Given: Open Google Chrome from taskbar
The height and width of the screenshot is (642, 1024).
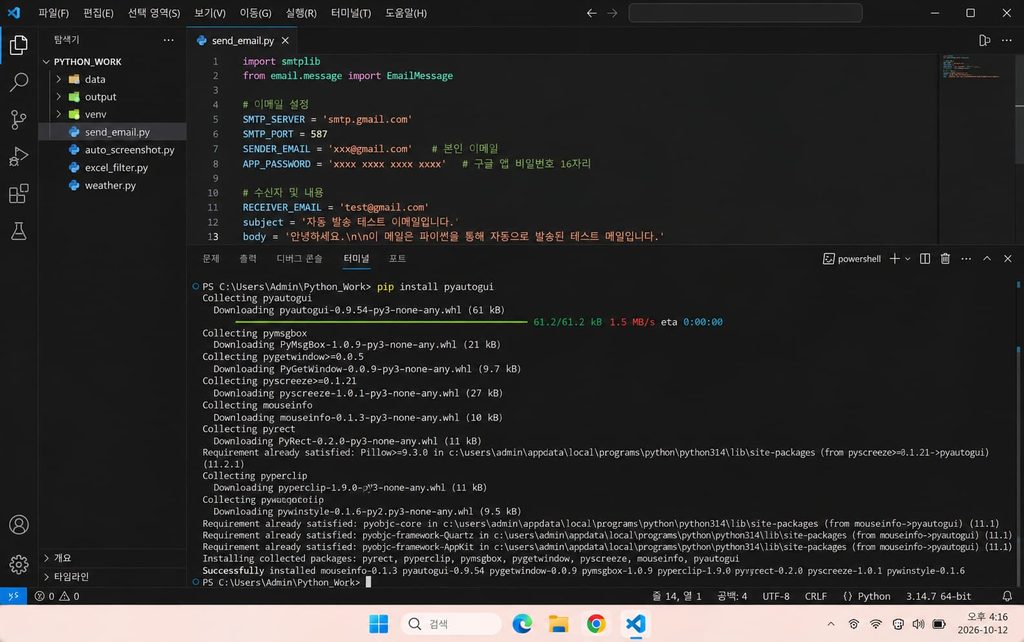Looking at the screenshot, I should [596, 624].
